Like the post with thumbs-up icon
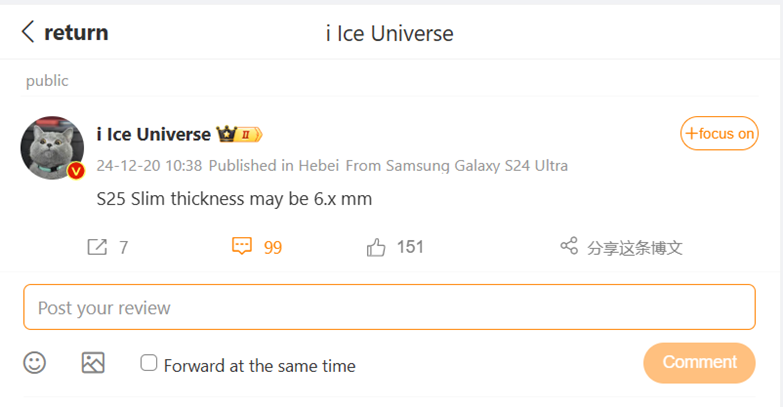 pyautogui.click(x=376, y=247)
